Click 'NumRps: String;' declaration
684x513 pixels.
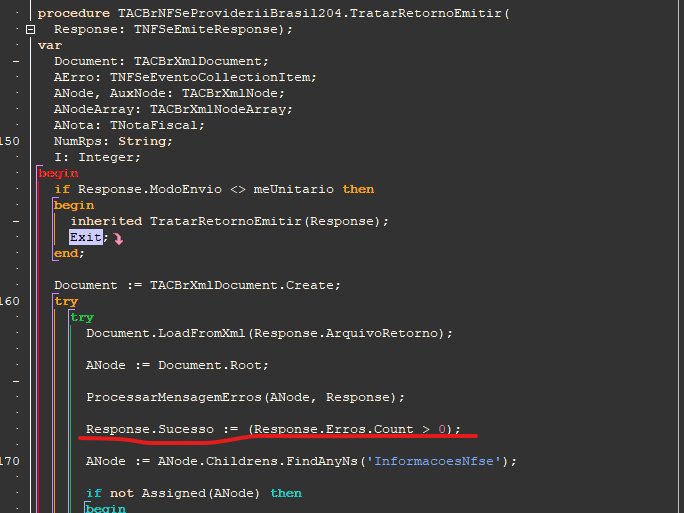click(113, 141)
